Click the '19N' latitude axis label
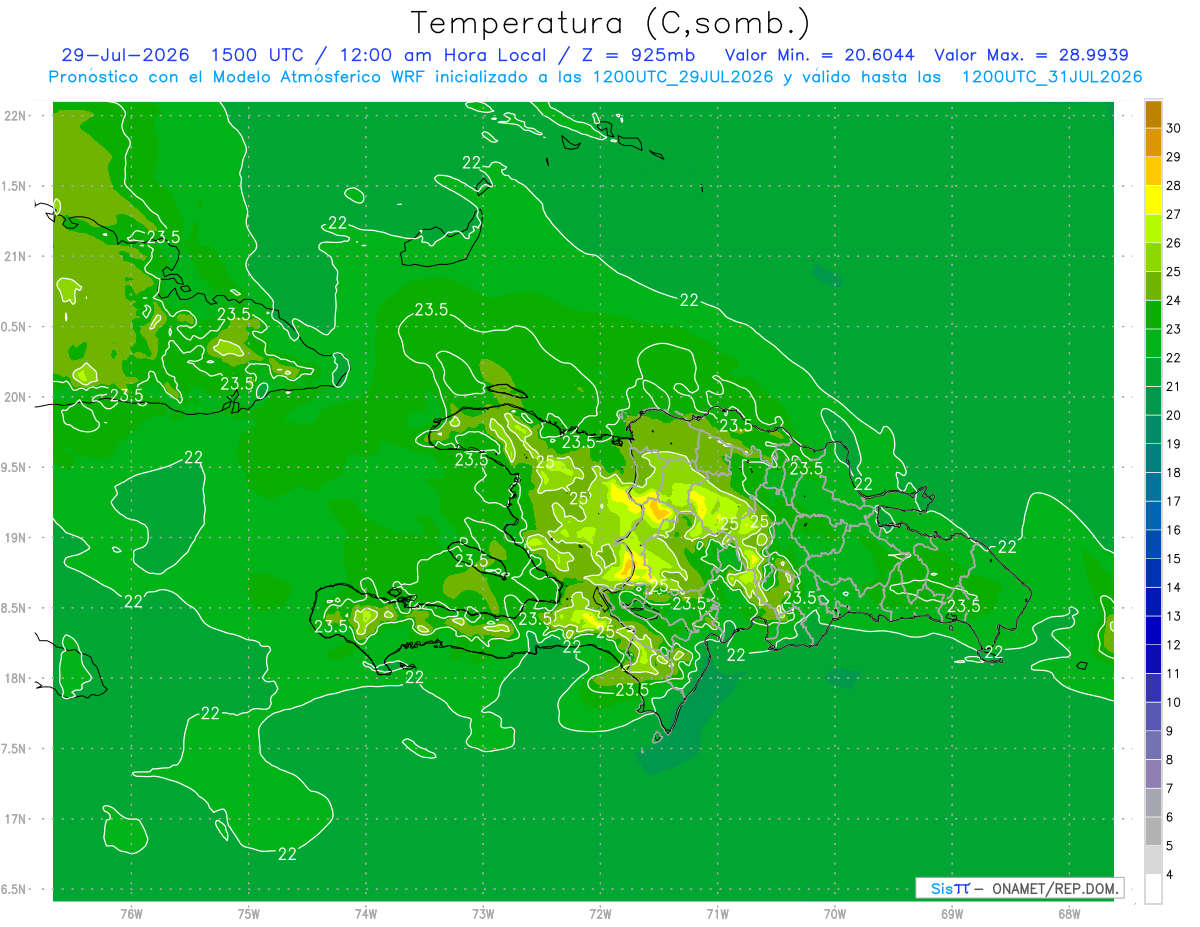1200x927 pixels. pos(15,538)
